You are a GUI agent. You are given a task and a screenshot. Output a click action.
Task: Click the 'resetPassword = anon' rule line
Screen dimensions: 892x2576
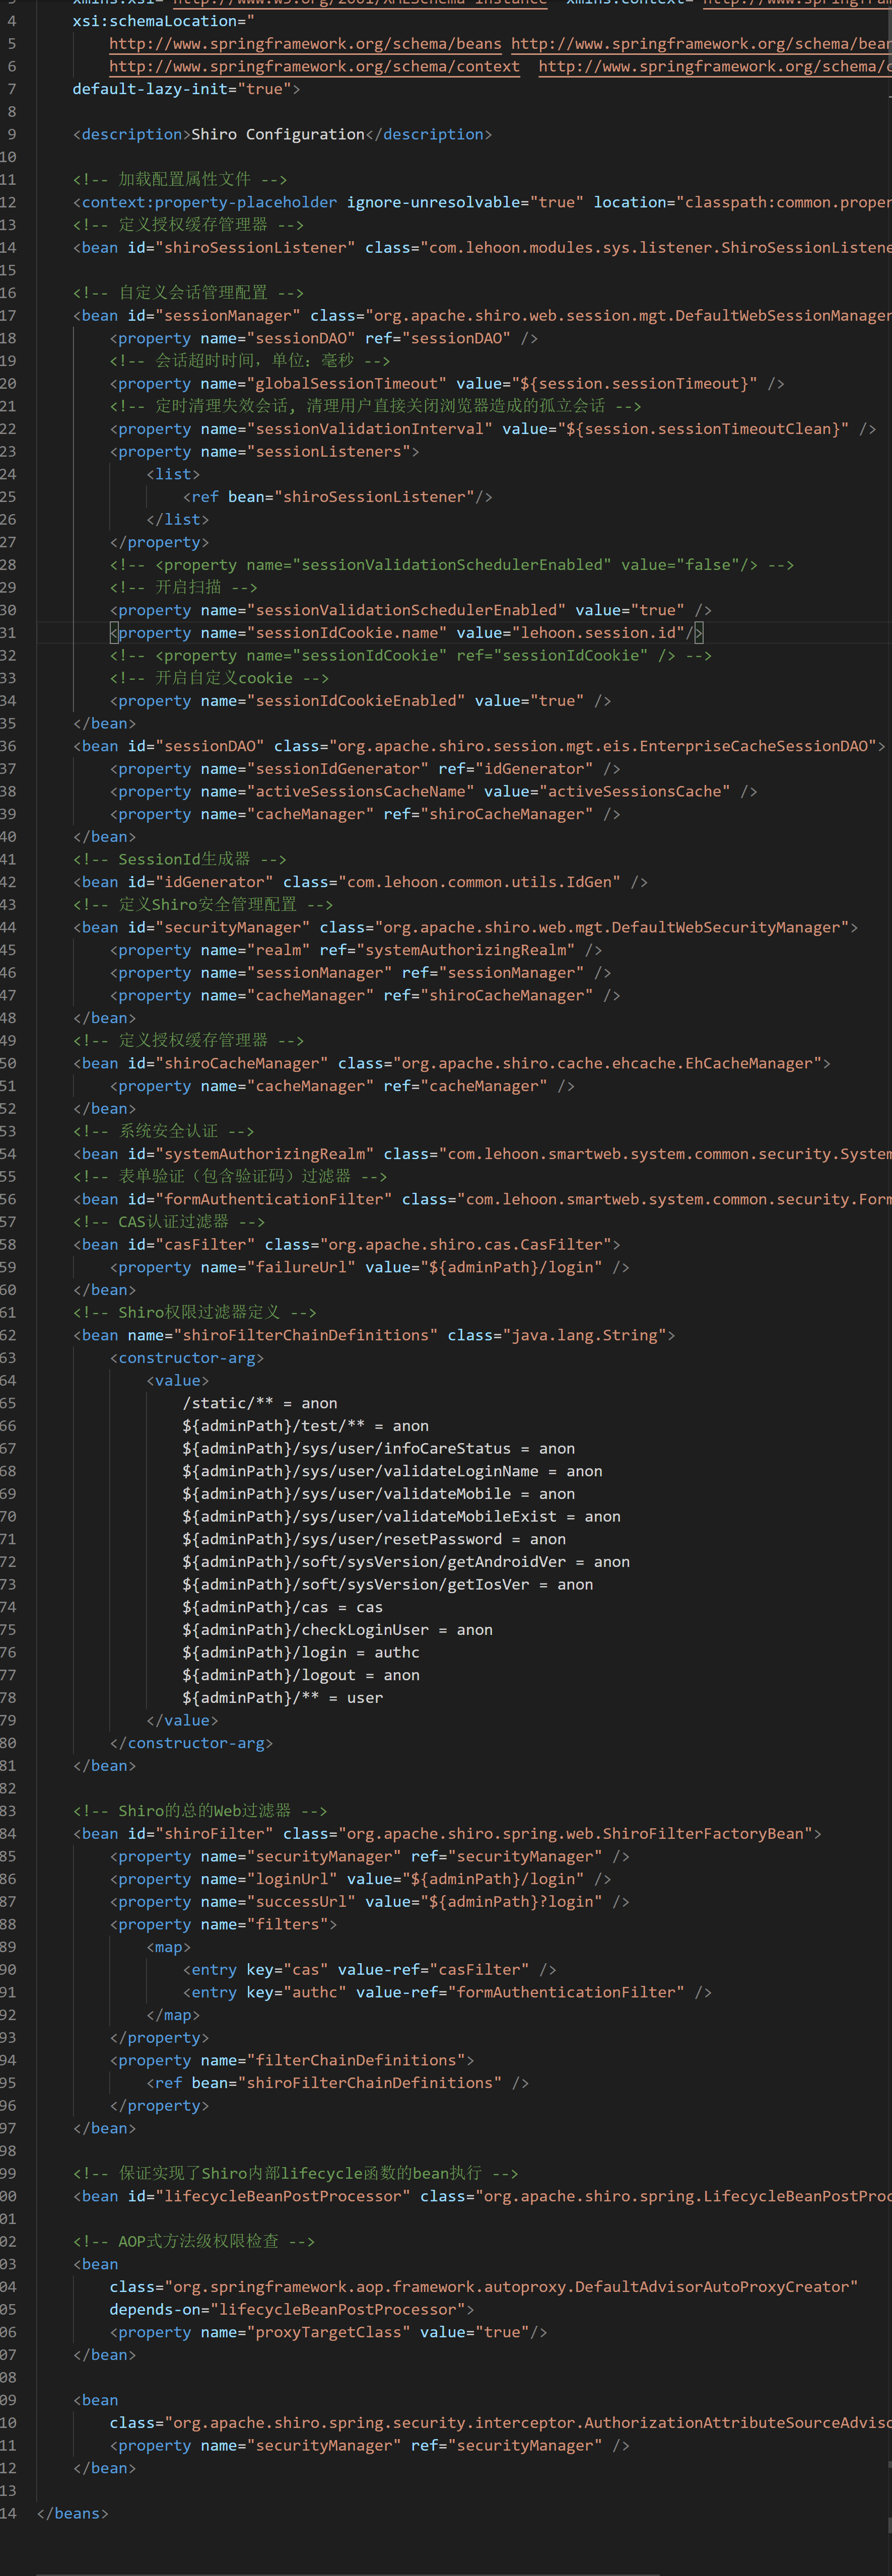click(374, 1540)
